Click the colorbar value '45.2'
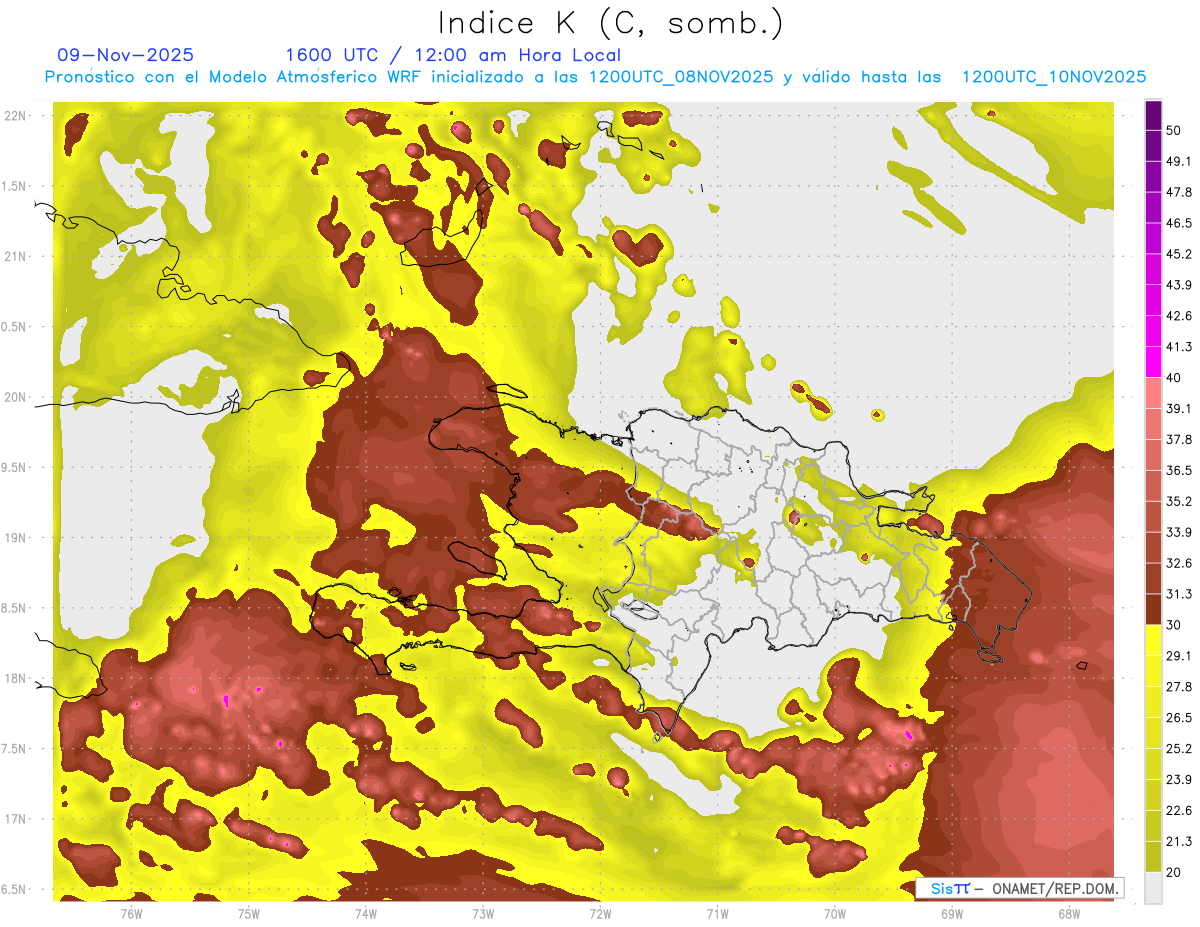This screenshot has height=927, width=1200. point(1179,254)
